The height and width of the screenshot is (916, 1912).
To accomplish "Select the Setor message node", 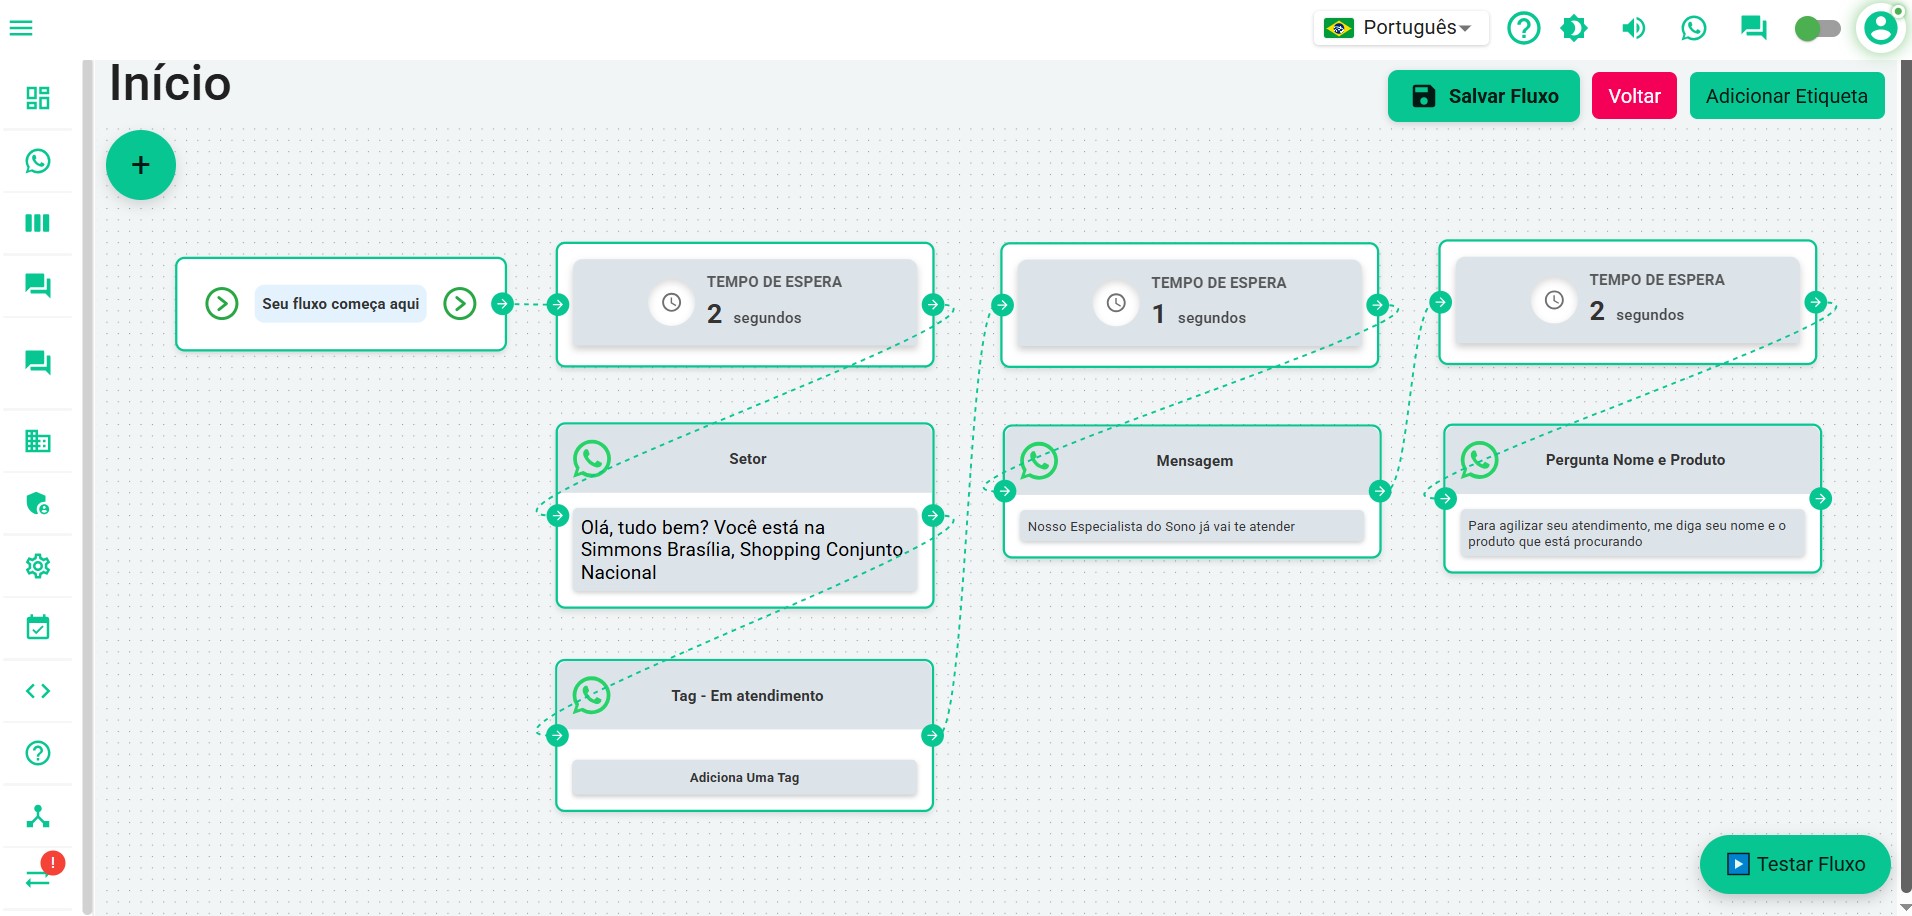I will coord(746,459).
